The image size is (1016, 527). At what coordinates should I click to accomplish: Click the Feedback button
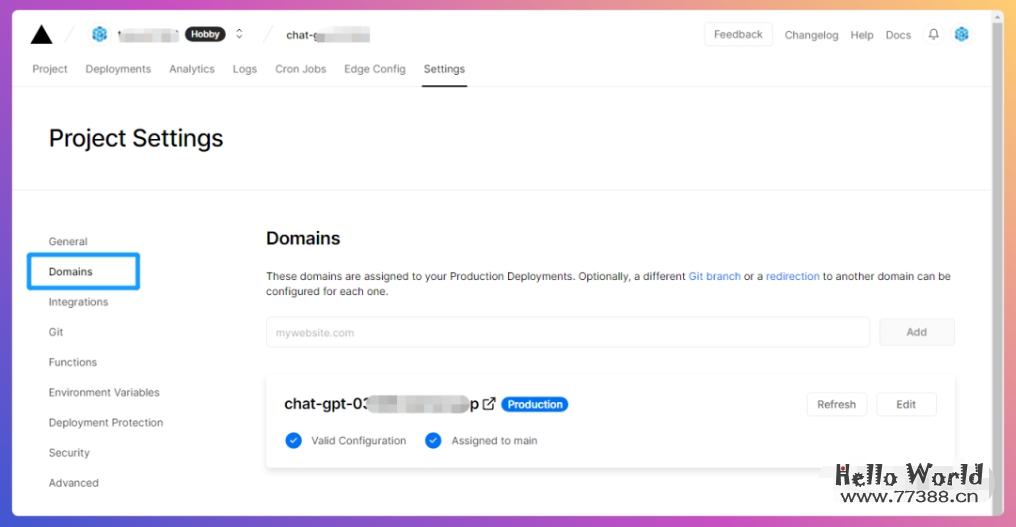(738, 35)
